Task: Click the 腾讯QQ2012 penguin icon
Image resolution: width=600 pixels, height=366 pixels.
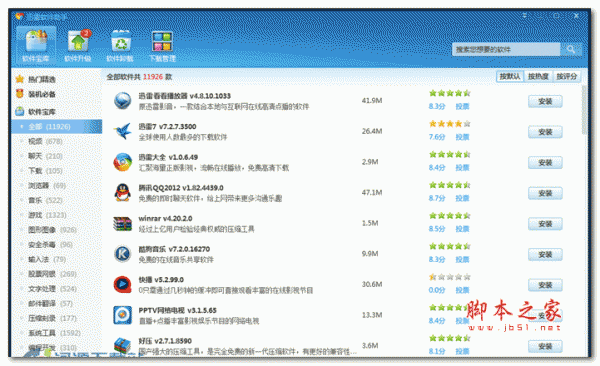Action: (122, 193)
